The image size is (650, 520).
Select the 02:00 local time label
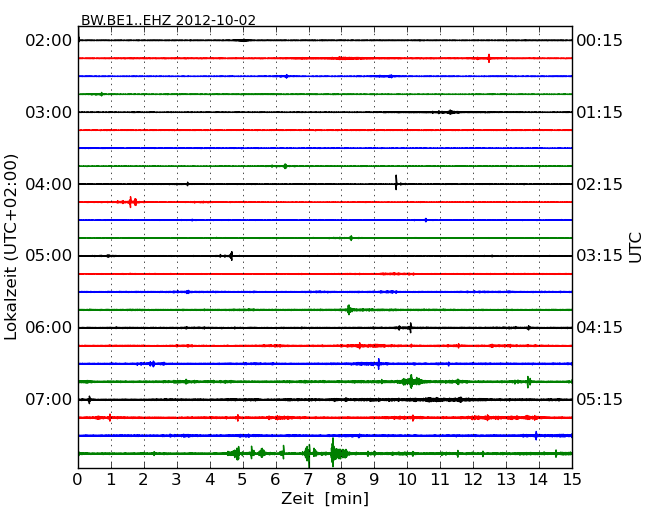[49, 41]
